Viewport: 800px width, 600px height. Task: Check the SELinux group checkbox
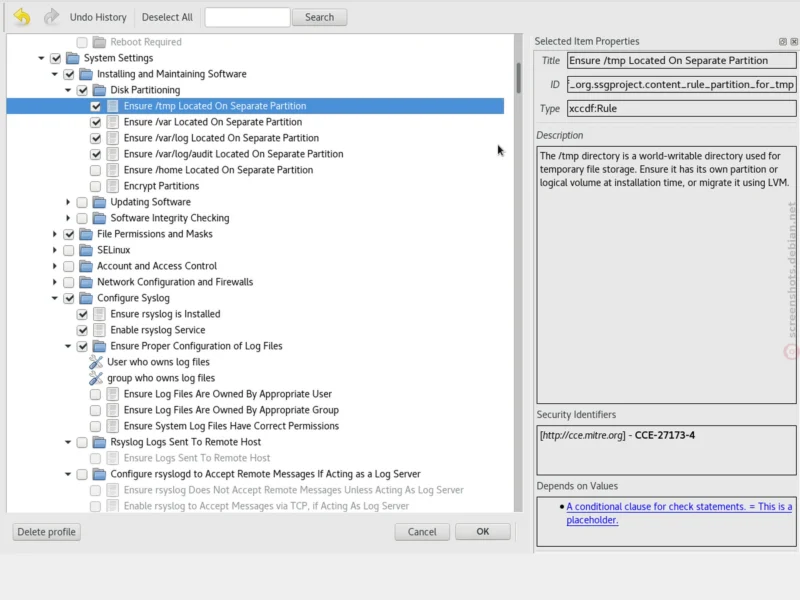tap(68, 251)
